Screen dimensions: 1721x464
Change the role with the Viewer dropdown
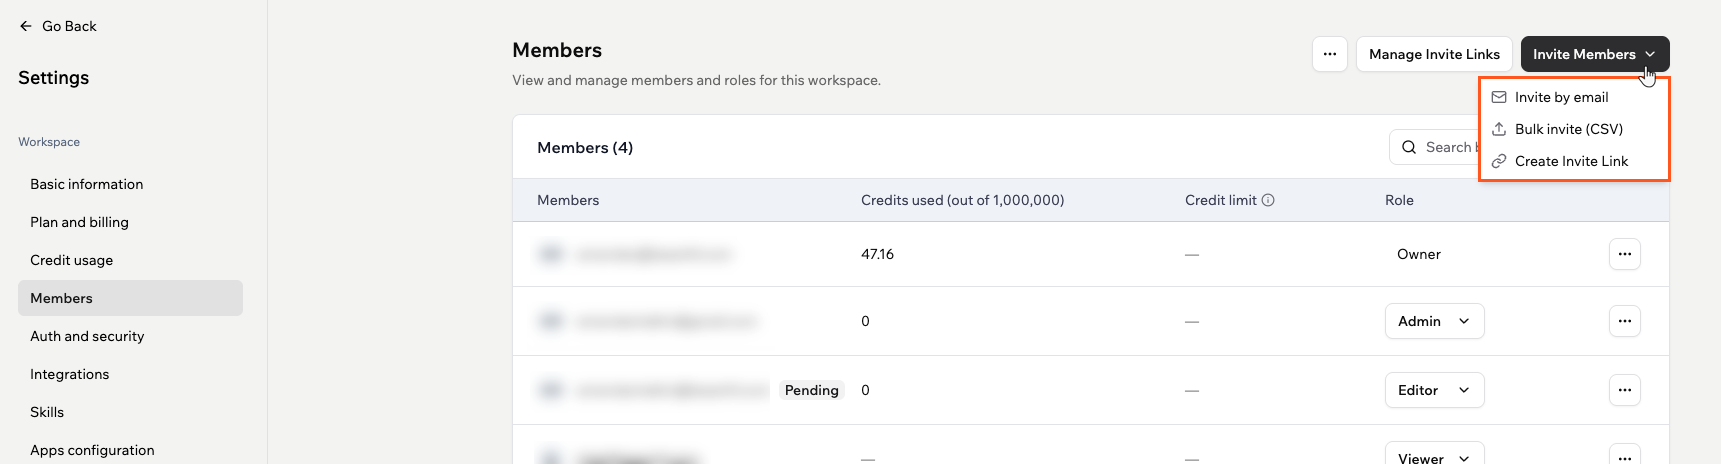point(1434,453)
